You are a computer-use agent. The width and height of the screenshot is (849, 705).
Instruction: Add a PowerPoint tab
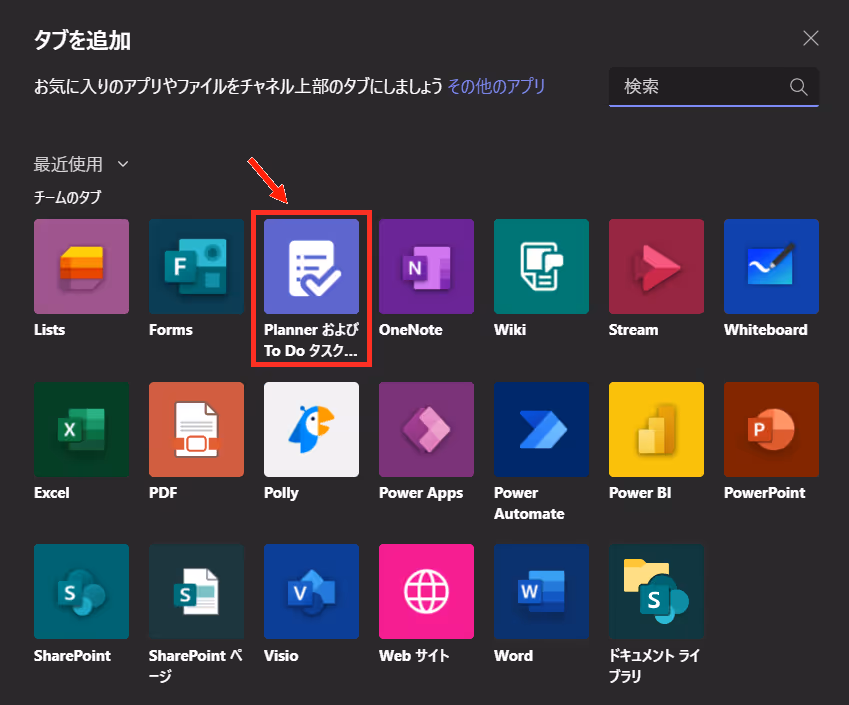click(x=771, y=429)
